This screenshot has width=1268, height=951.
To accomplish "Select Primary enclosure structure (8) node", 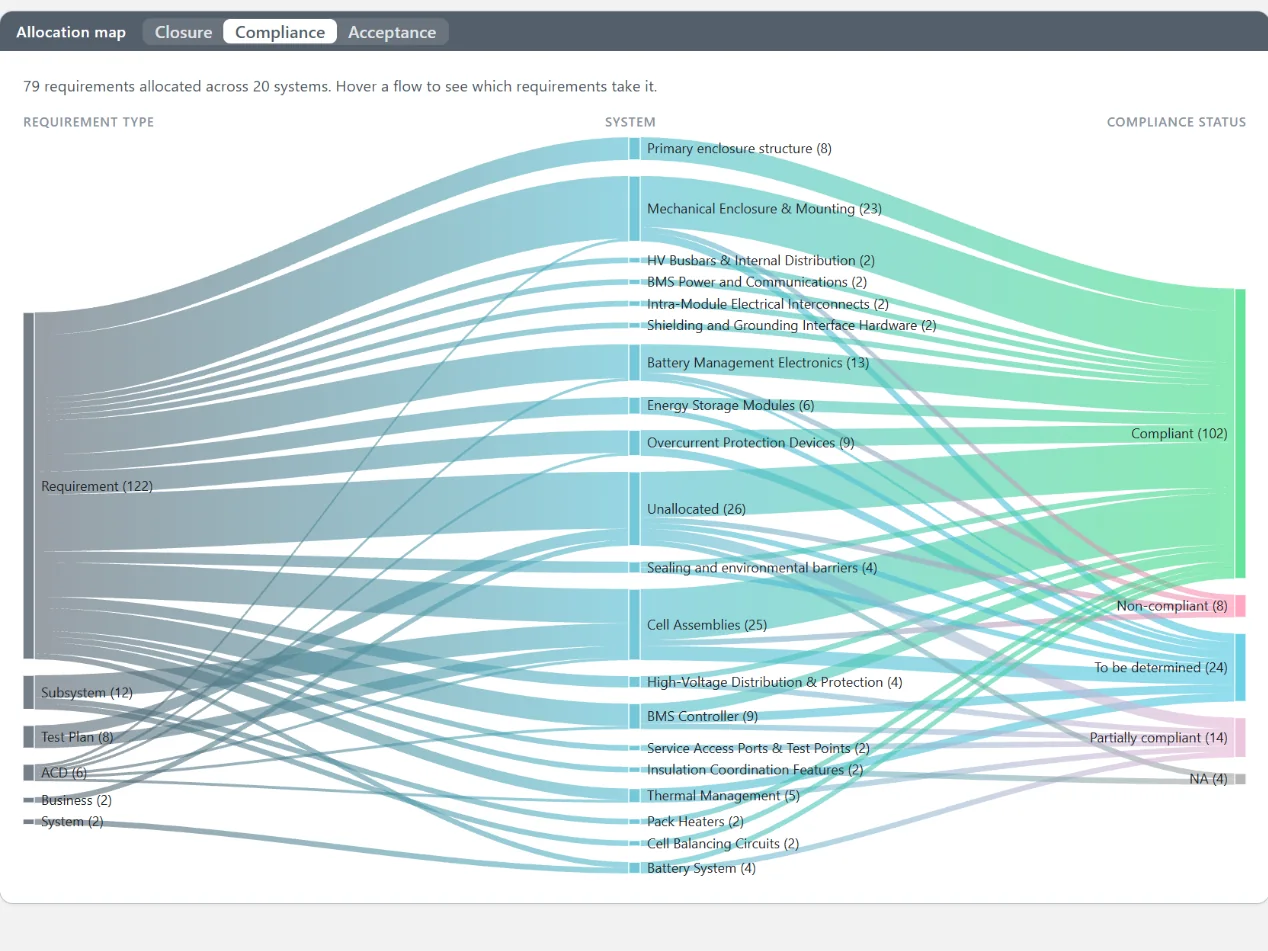I will tap(739, 149).
